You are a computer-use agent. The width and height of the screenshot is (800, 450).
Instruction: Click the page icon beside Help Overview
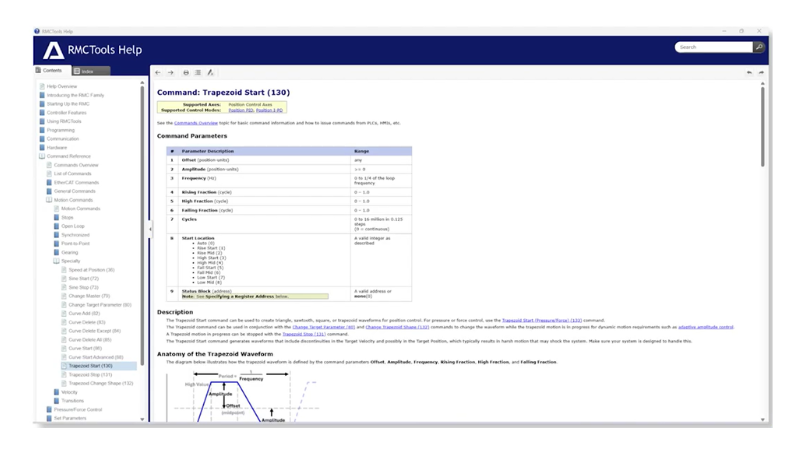(x=42, y=86)
